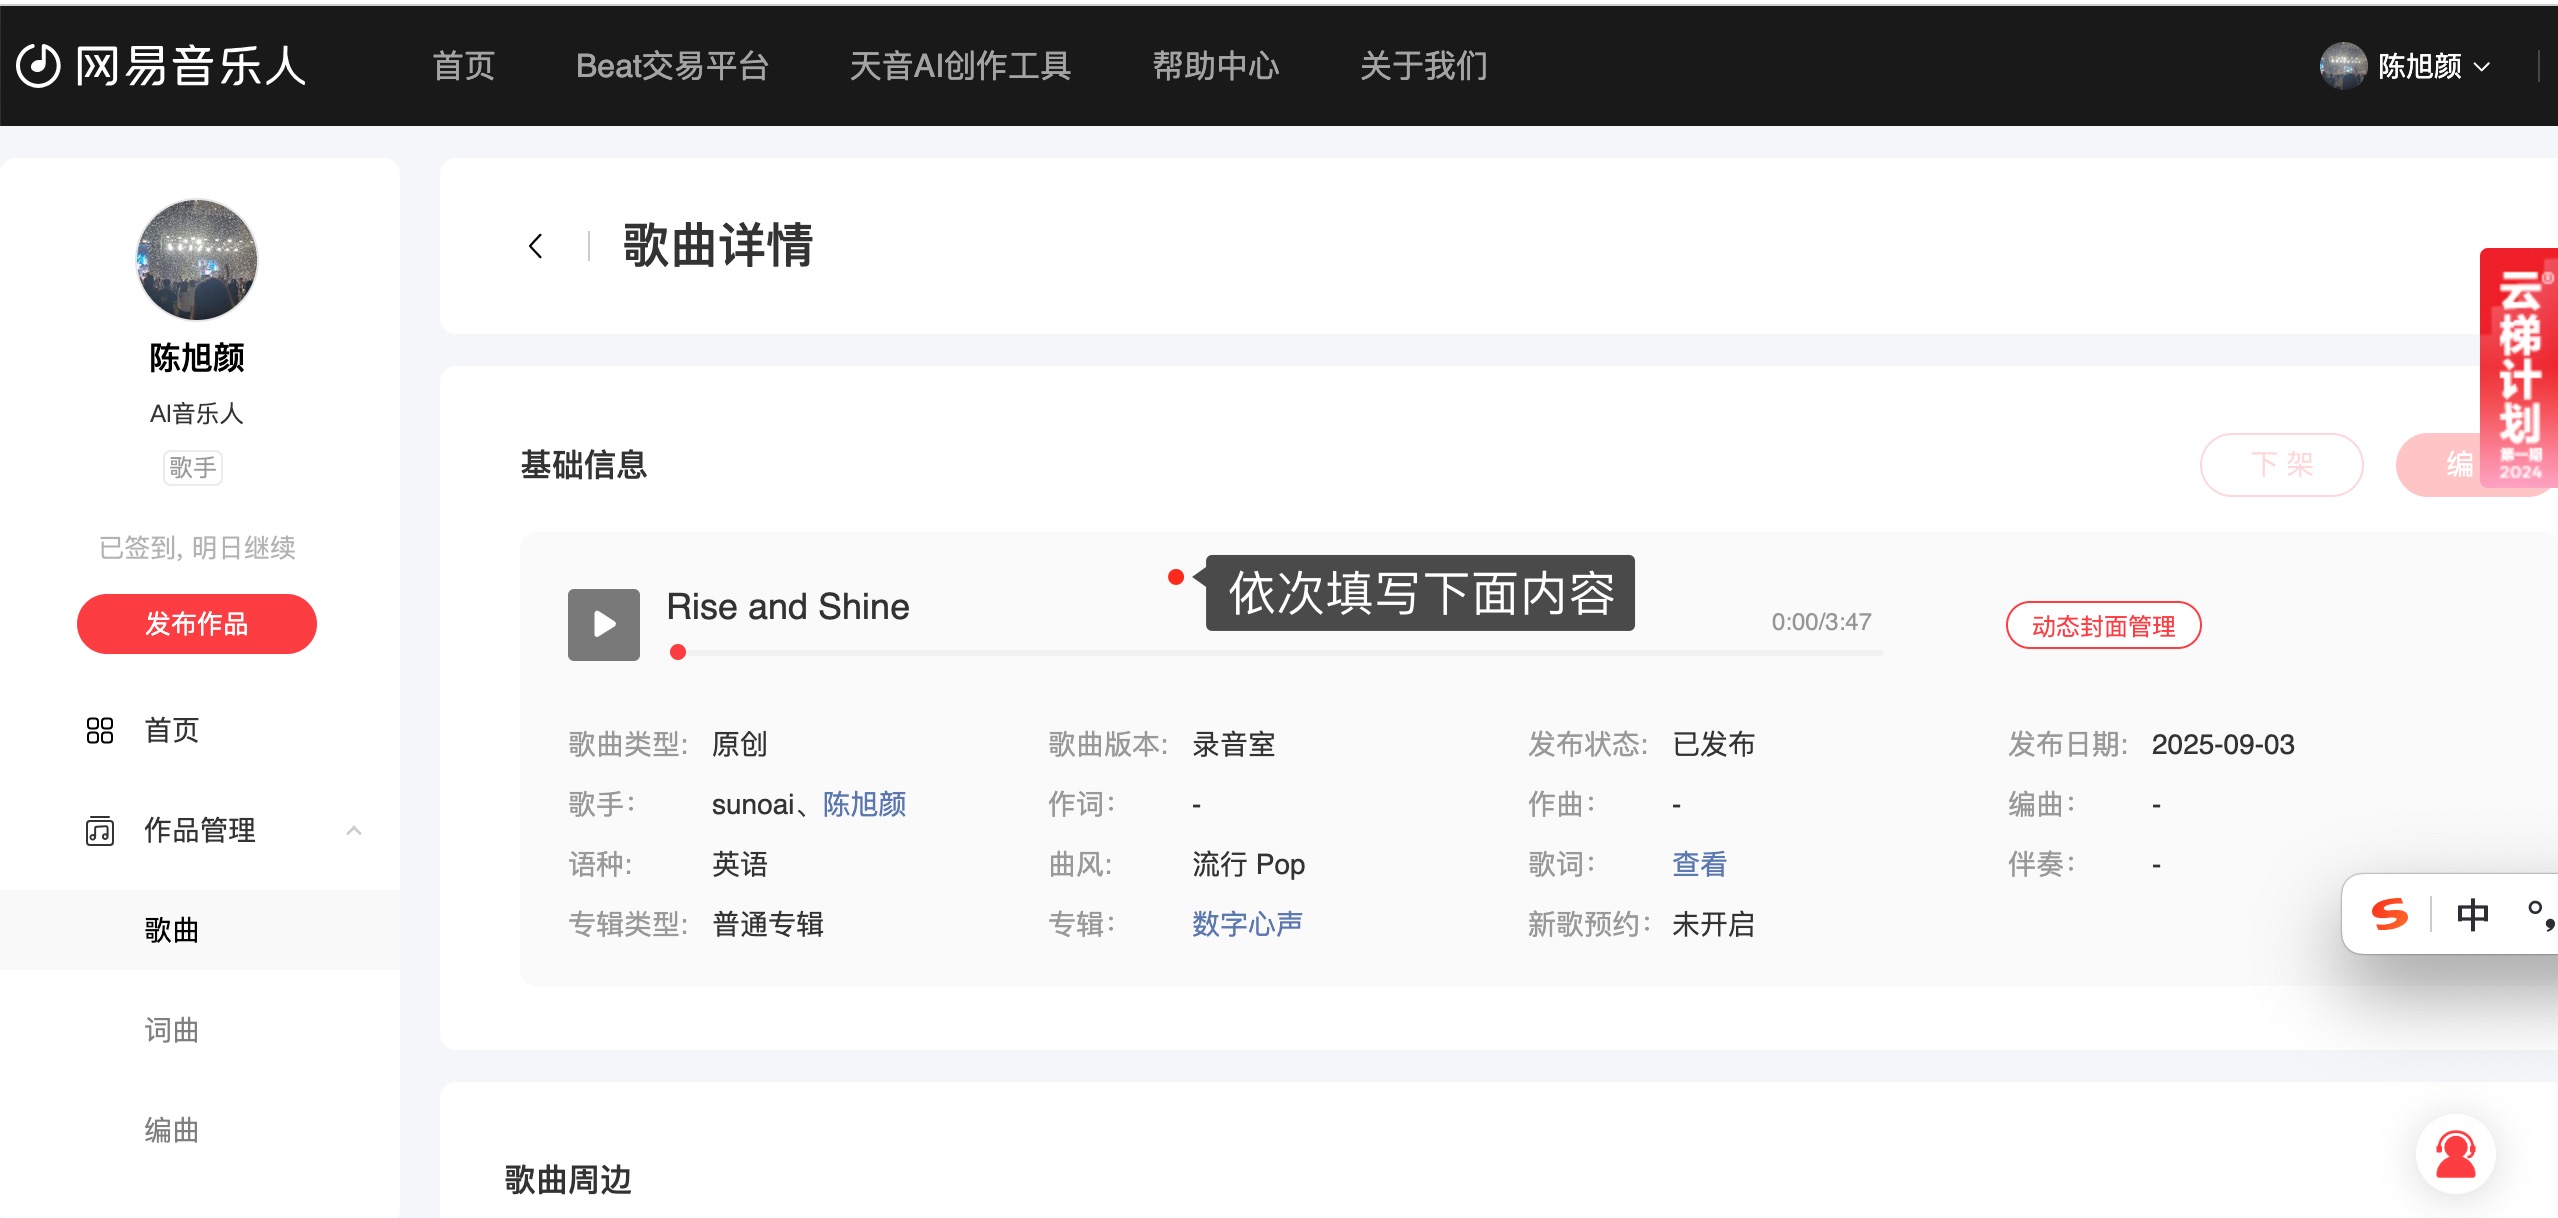Viewport: 2558px width, 1218px height.
Task: Click the 歌曲详情 page heading
Action: tap(718, 246)
